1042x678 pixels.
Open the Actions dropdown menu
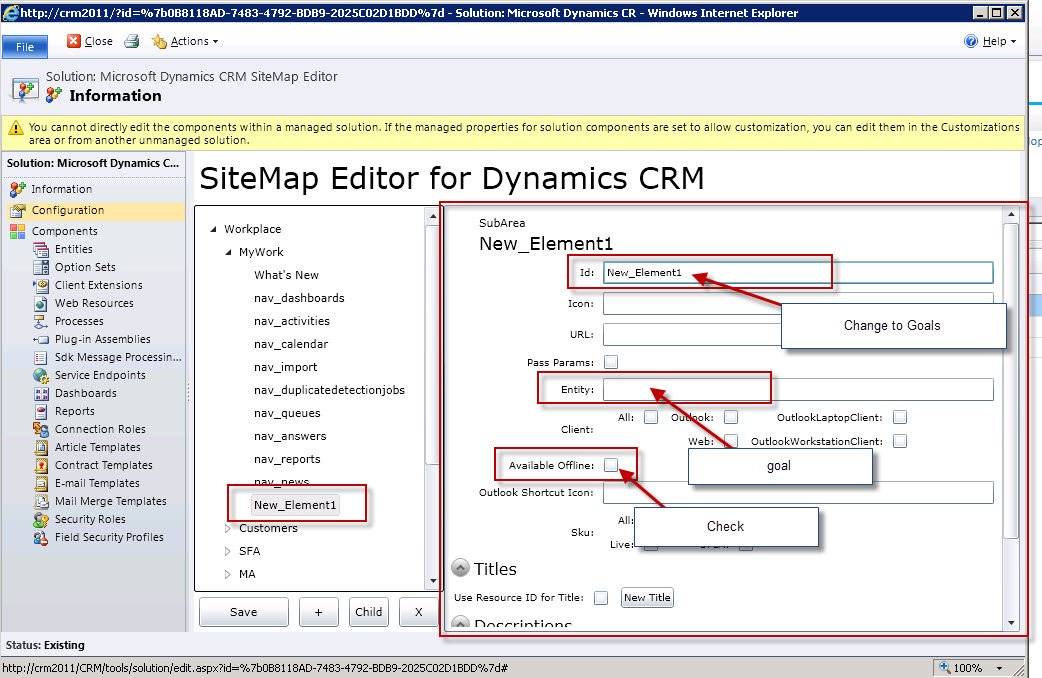[x=185, y=41]
